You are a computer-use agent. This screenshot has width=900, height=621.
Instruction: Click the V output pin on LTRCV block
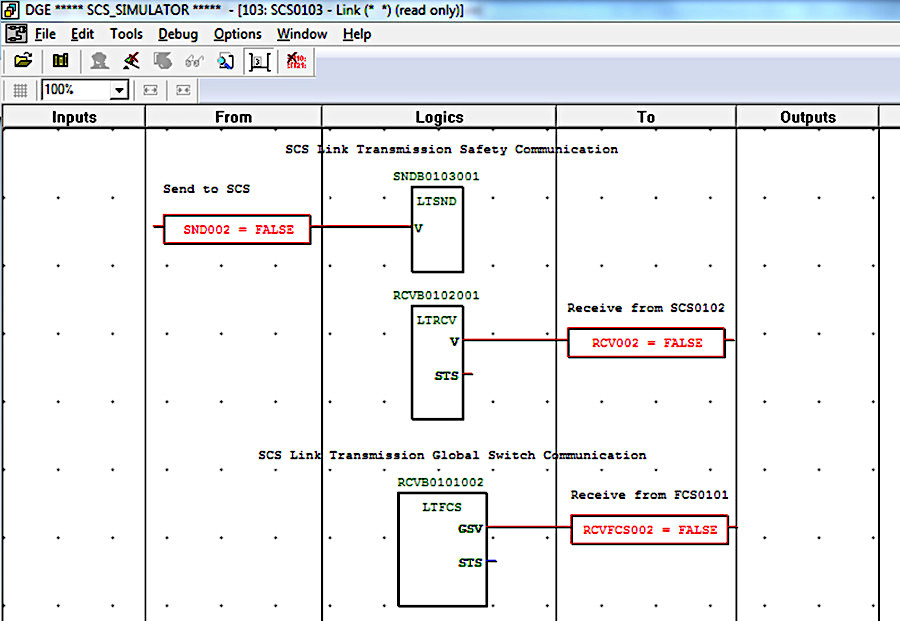454,341
